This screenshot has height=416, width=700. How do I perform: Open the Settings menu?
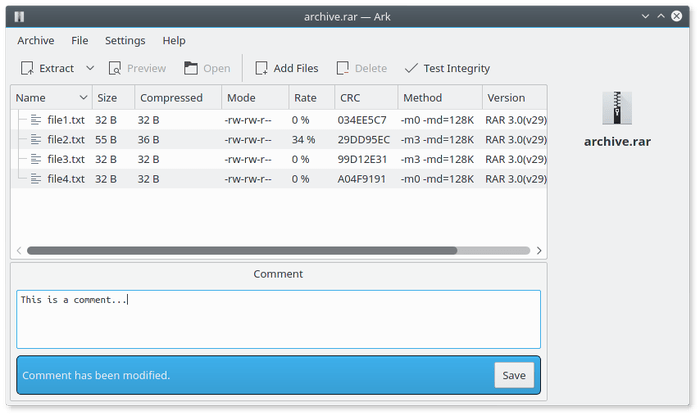tap(125, 40)
